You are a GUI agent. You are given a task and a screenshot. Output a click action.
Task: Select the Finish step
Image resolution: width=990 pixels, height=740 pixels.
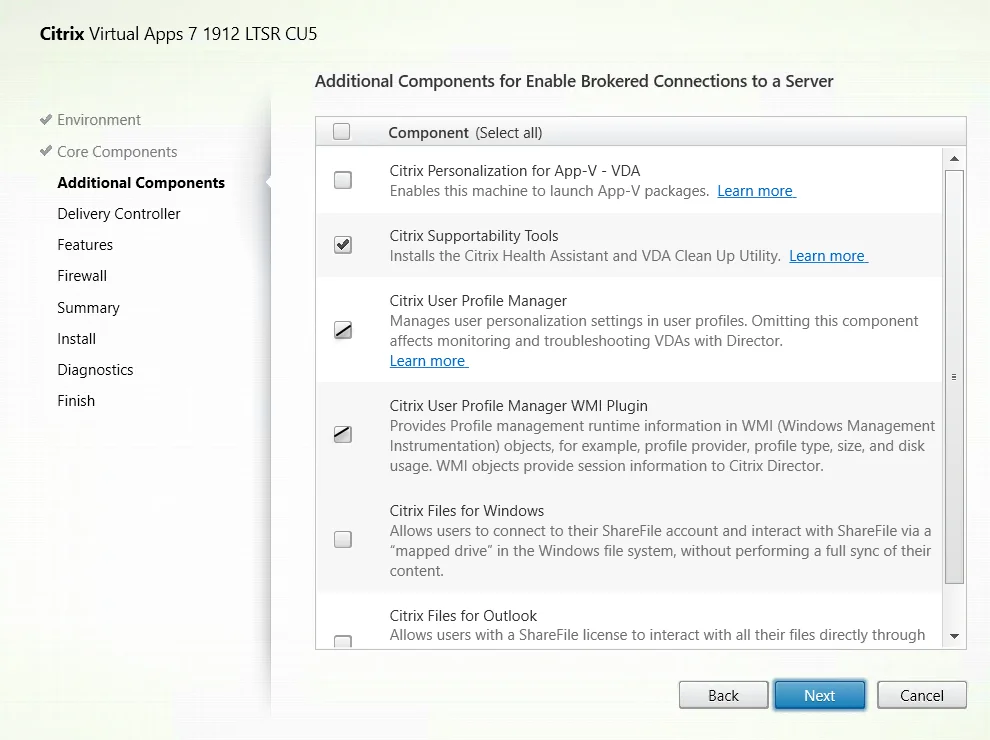pyautogui.click(x=76, y=400)
